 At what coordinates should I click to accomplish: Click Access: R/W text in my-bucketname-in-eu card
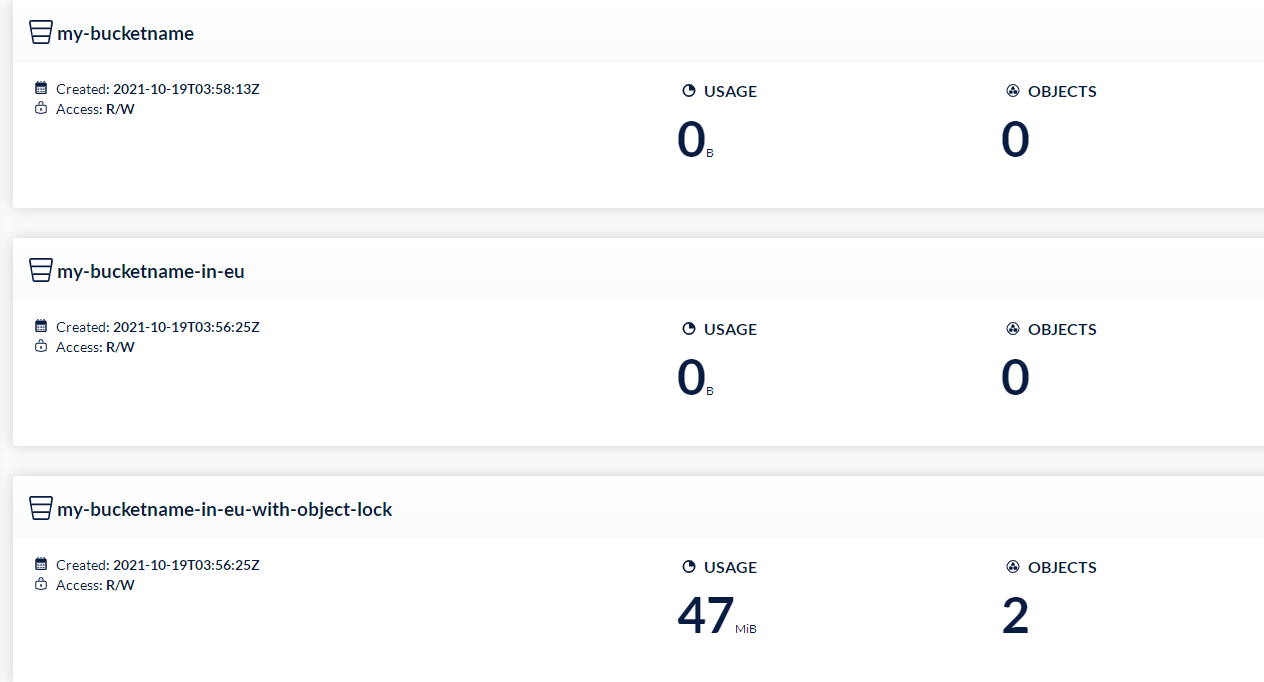point(95,347)
